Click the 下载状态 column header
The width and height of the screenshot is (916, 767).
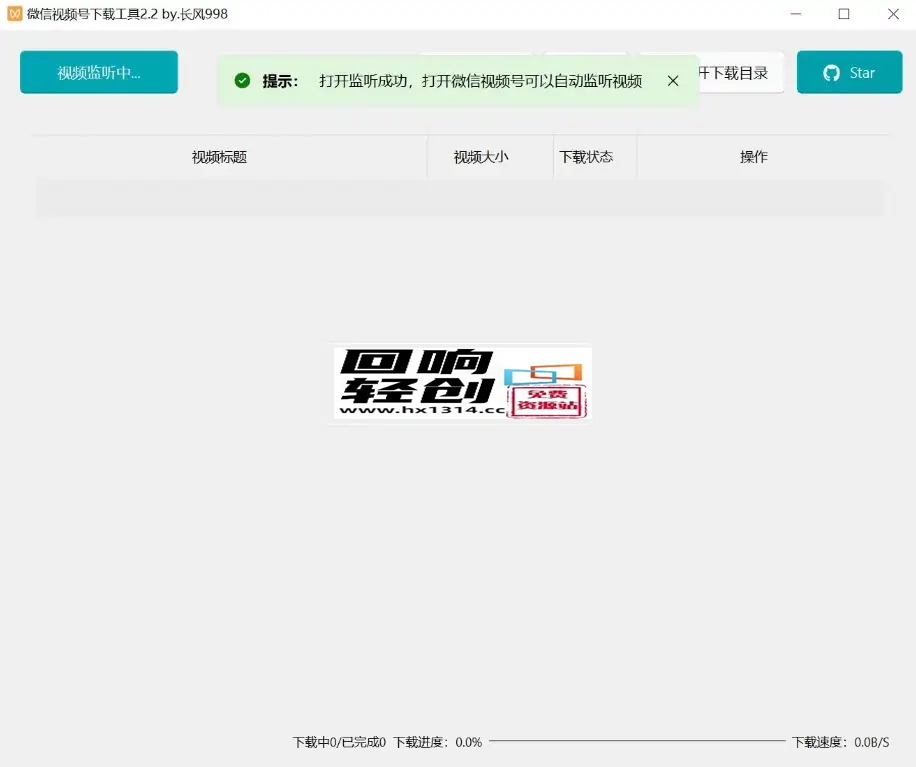[586, 157]
